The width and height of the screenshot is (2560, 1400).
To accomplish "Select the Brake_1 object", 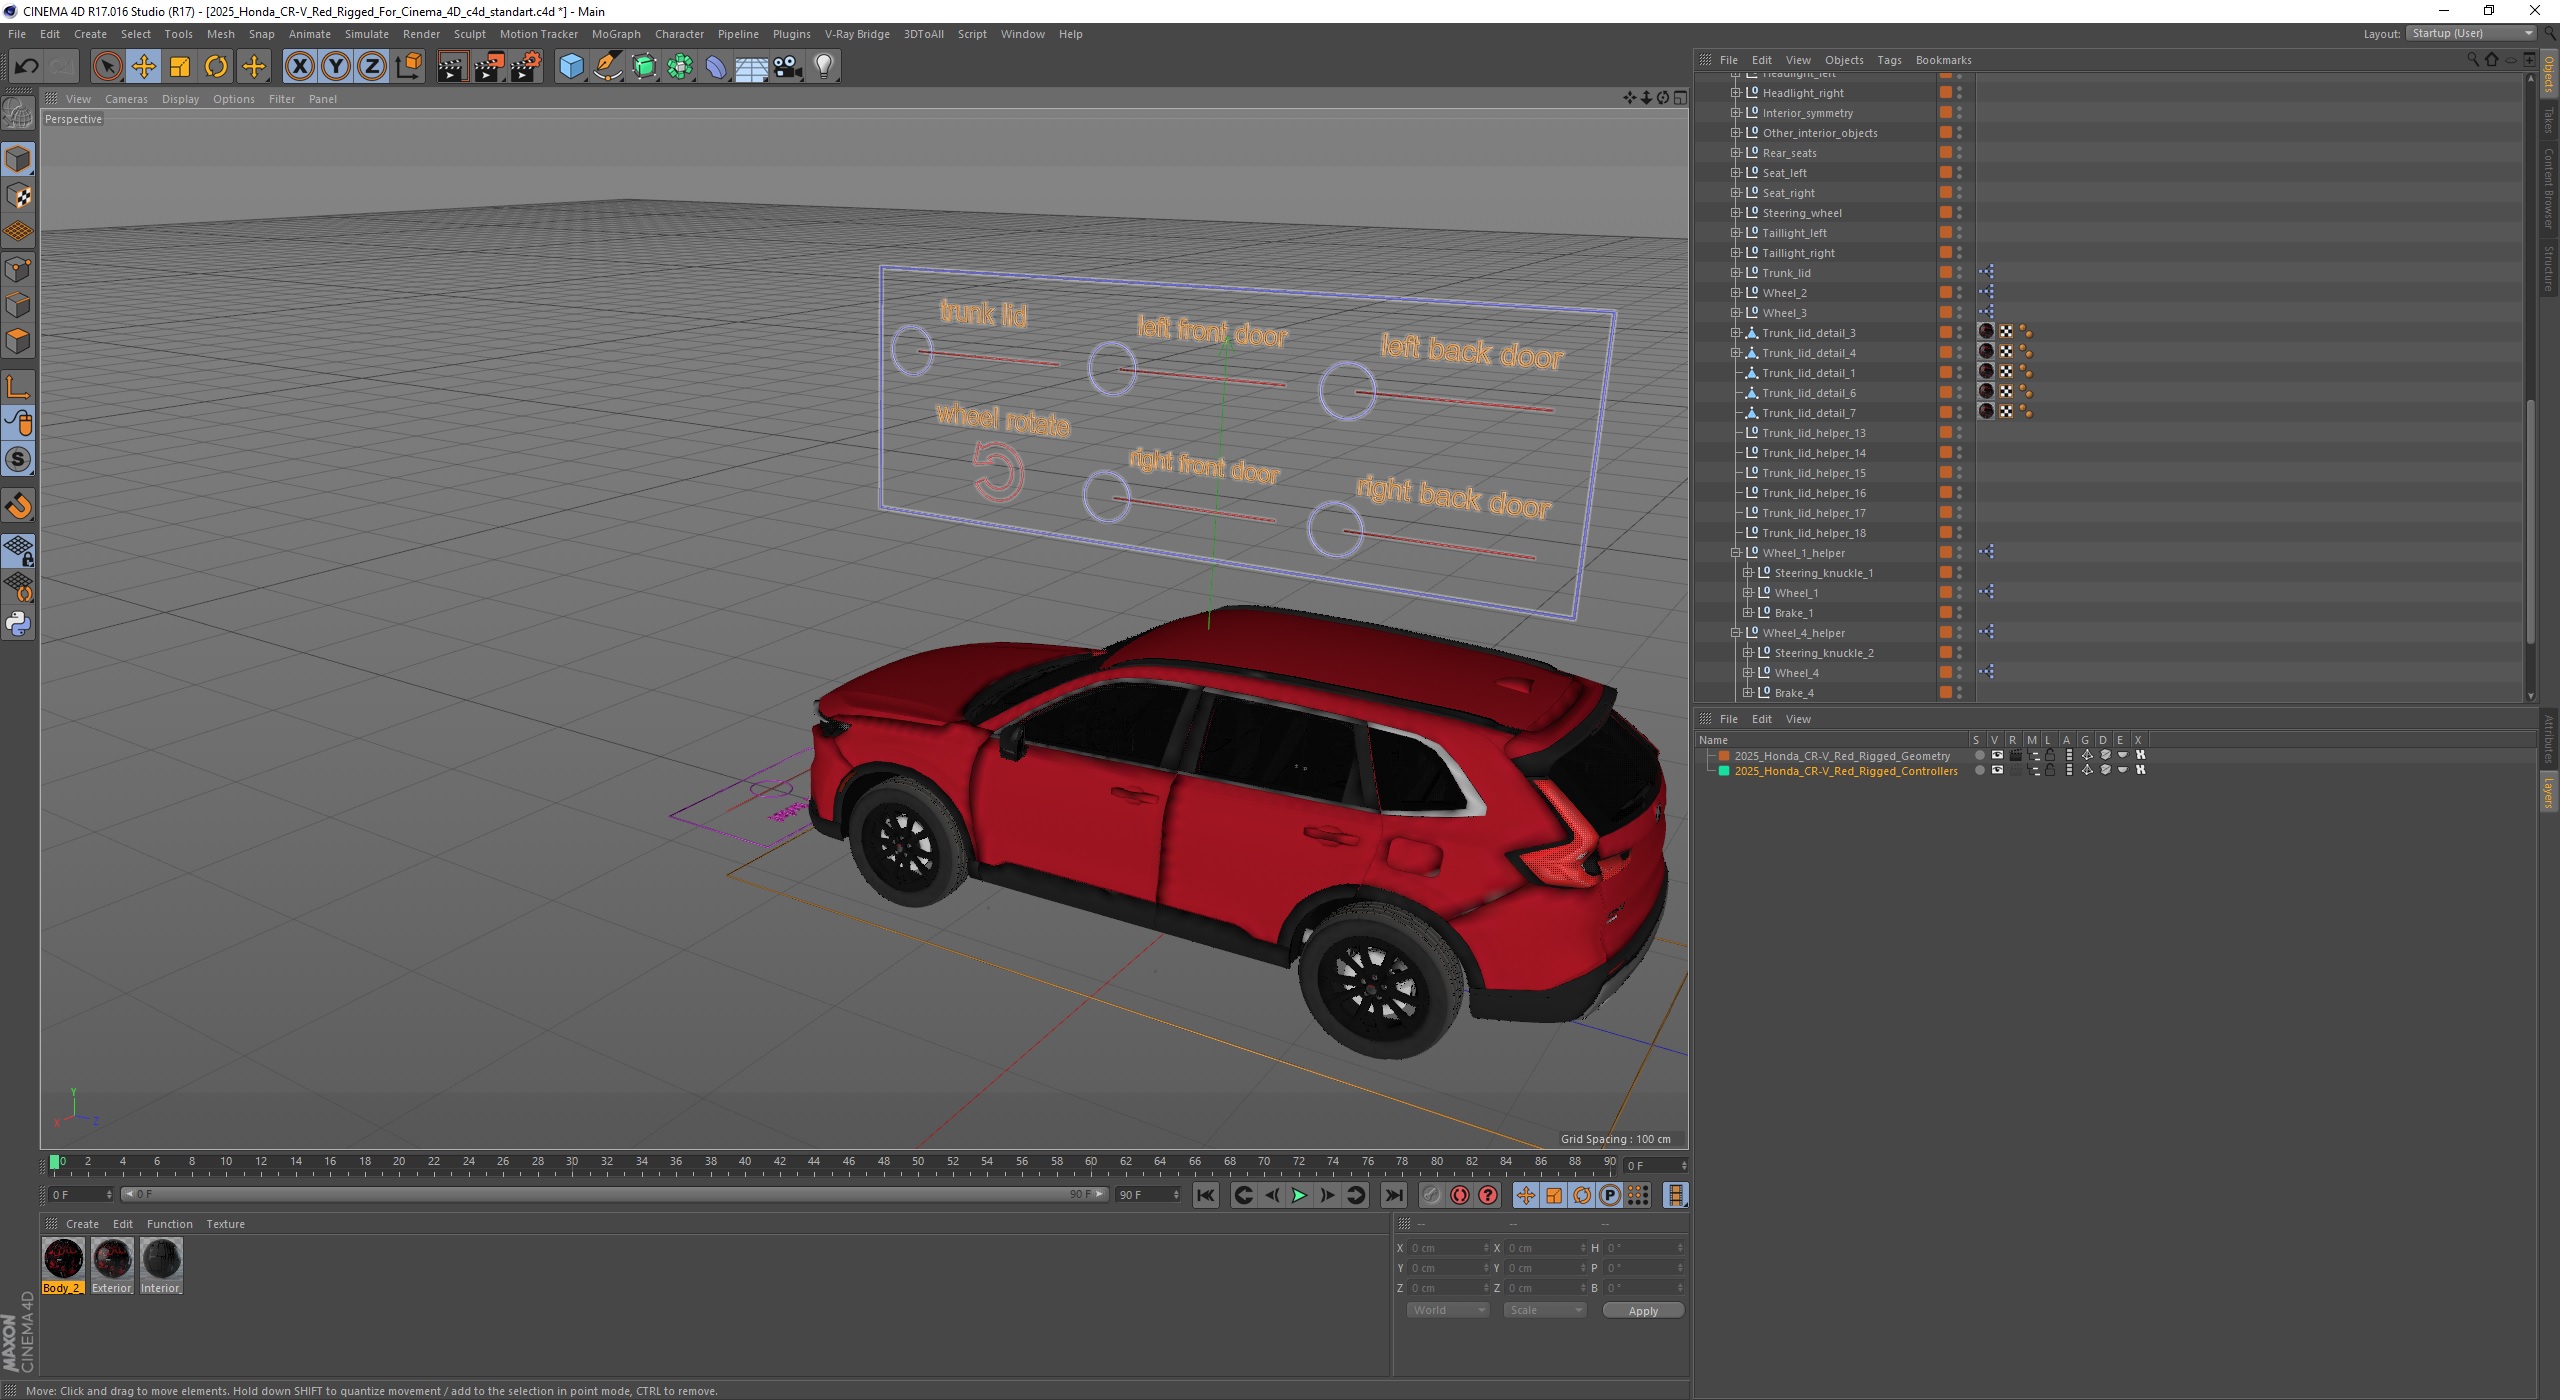I will 1793,613.
